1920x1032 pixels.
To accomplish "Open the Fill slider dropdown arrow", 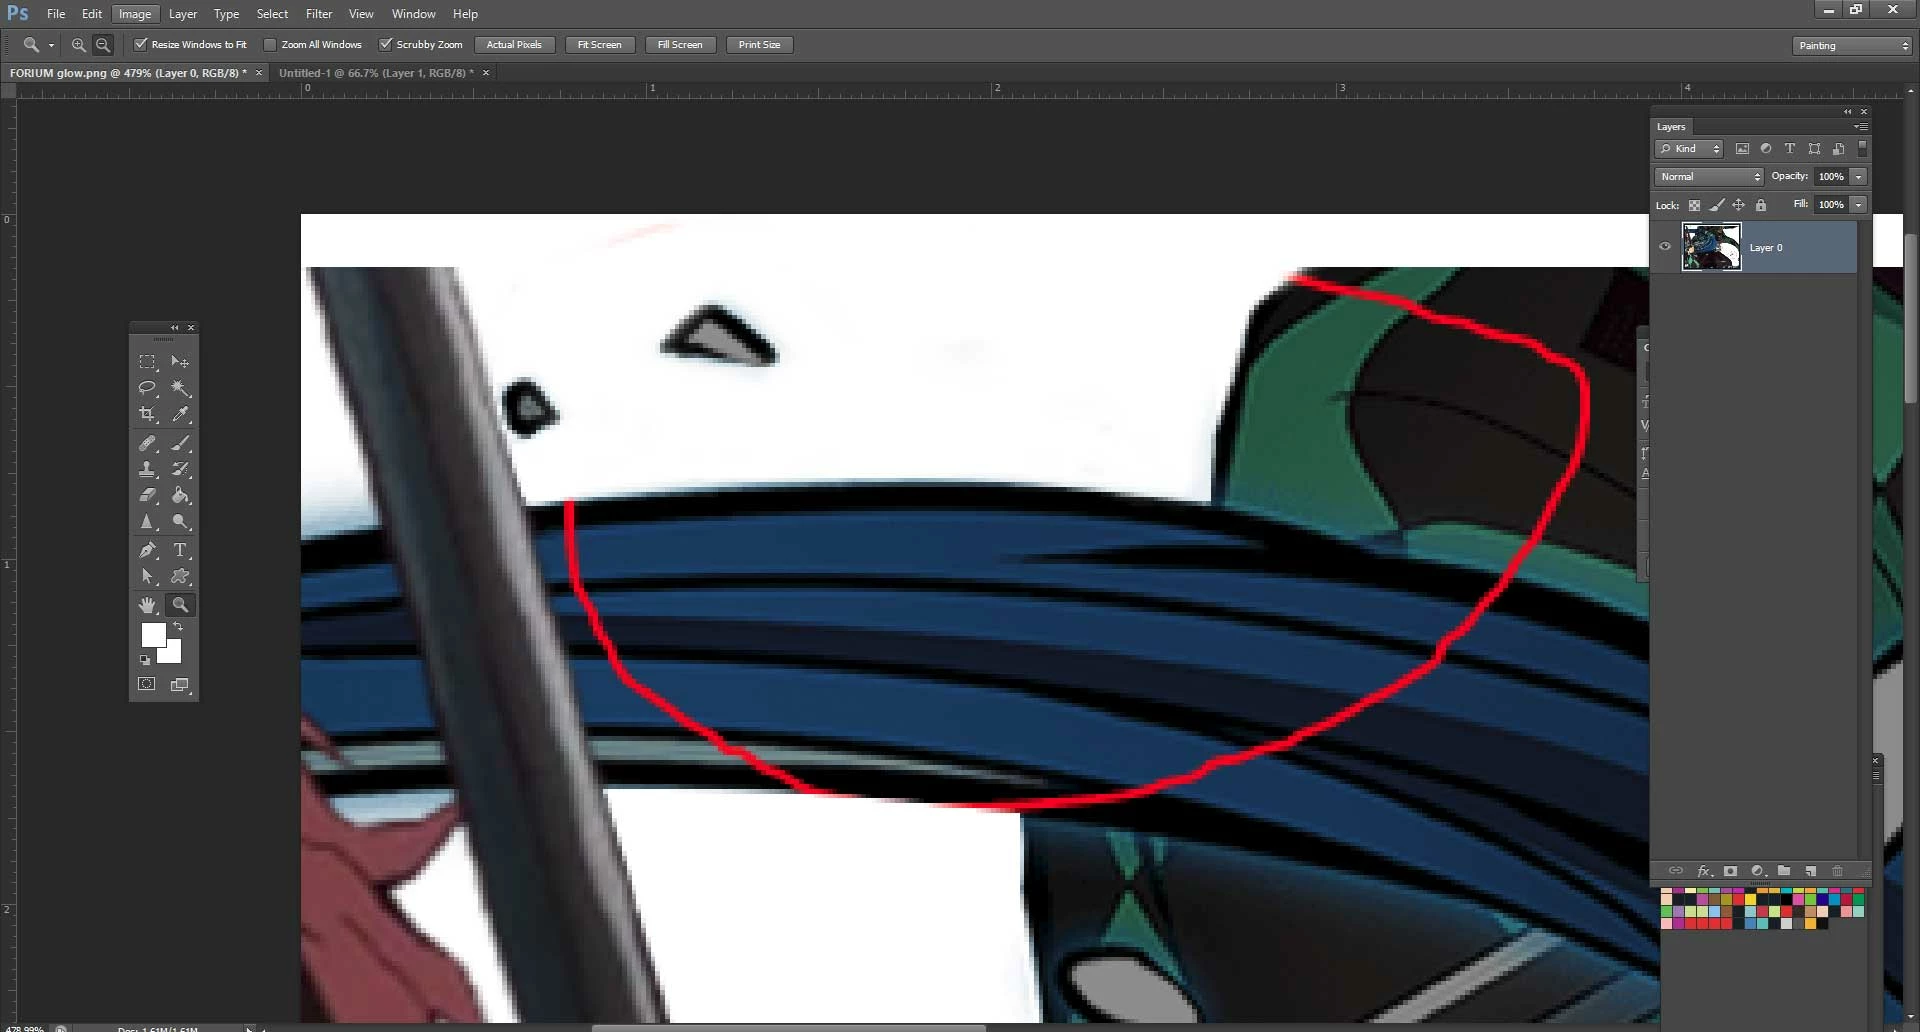I will (x=1858, y=205).
